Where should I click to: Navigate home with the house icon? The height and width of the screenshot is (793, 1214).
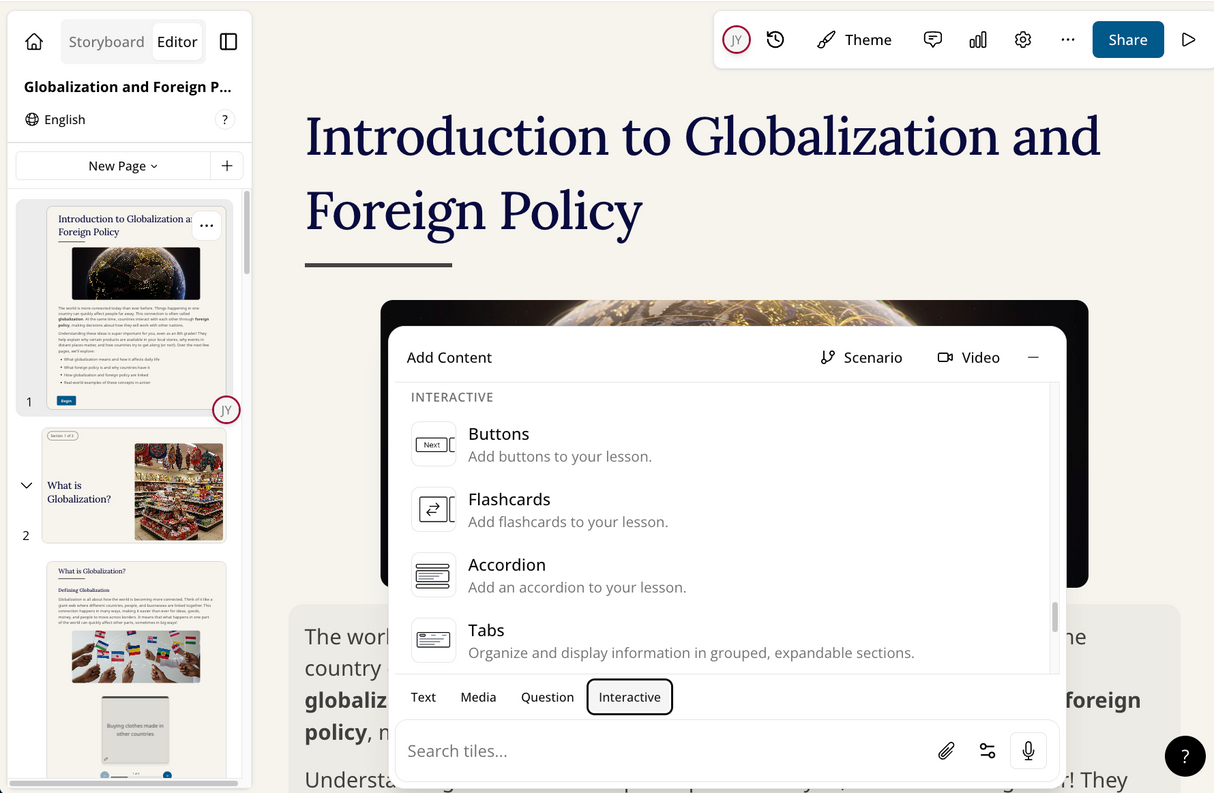(33, 41)
